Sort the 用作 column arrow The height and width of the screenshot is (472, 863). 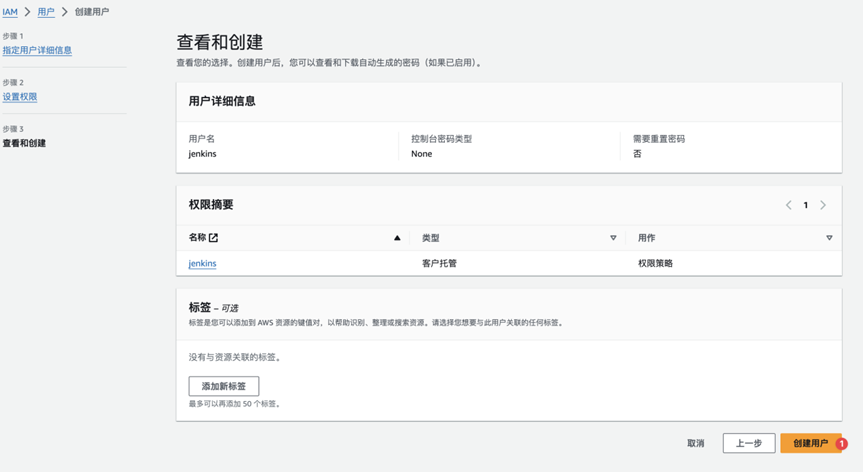click(x=829, y=238)
